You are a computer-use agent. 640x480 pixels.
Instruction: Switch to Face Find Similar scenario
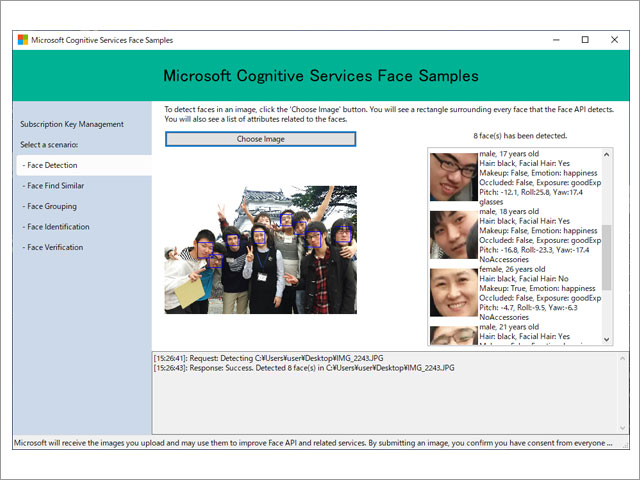point(53,186)
